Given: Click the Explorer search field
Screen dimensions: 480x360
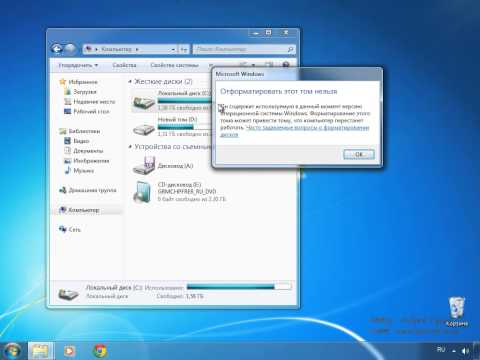Looking at the screenshot, I should (x=244, y=49).
